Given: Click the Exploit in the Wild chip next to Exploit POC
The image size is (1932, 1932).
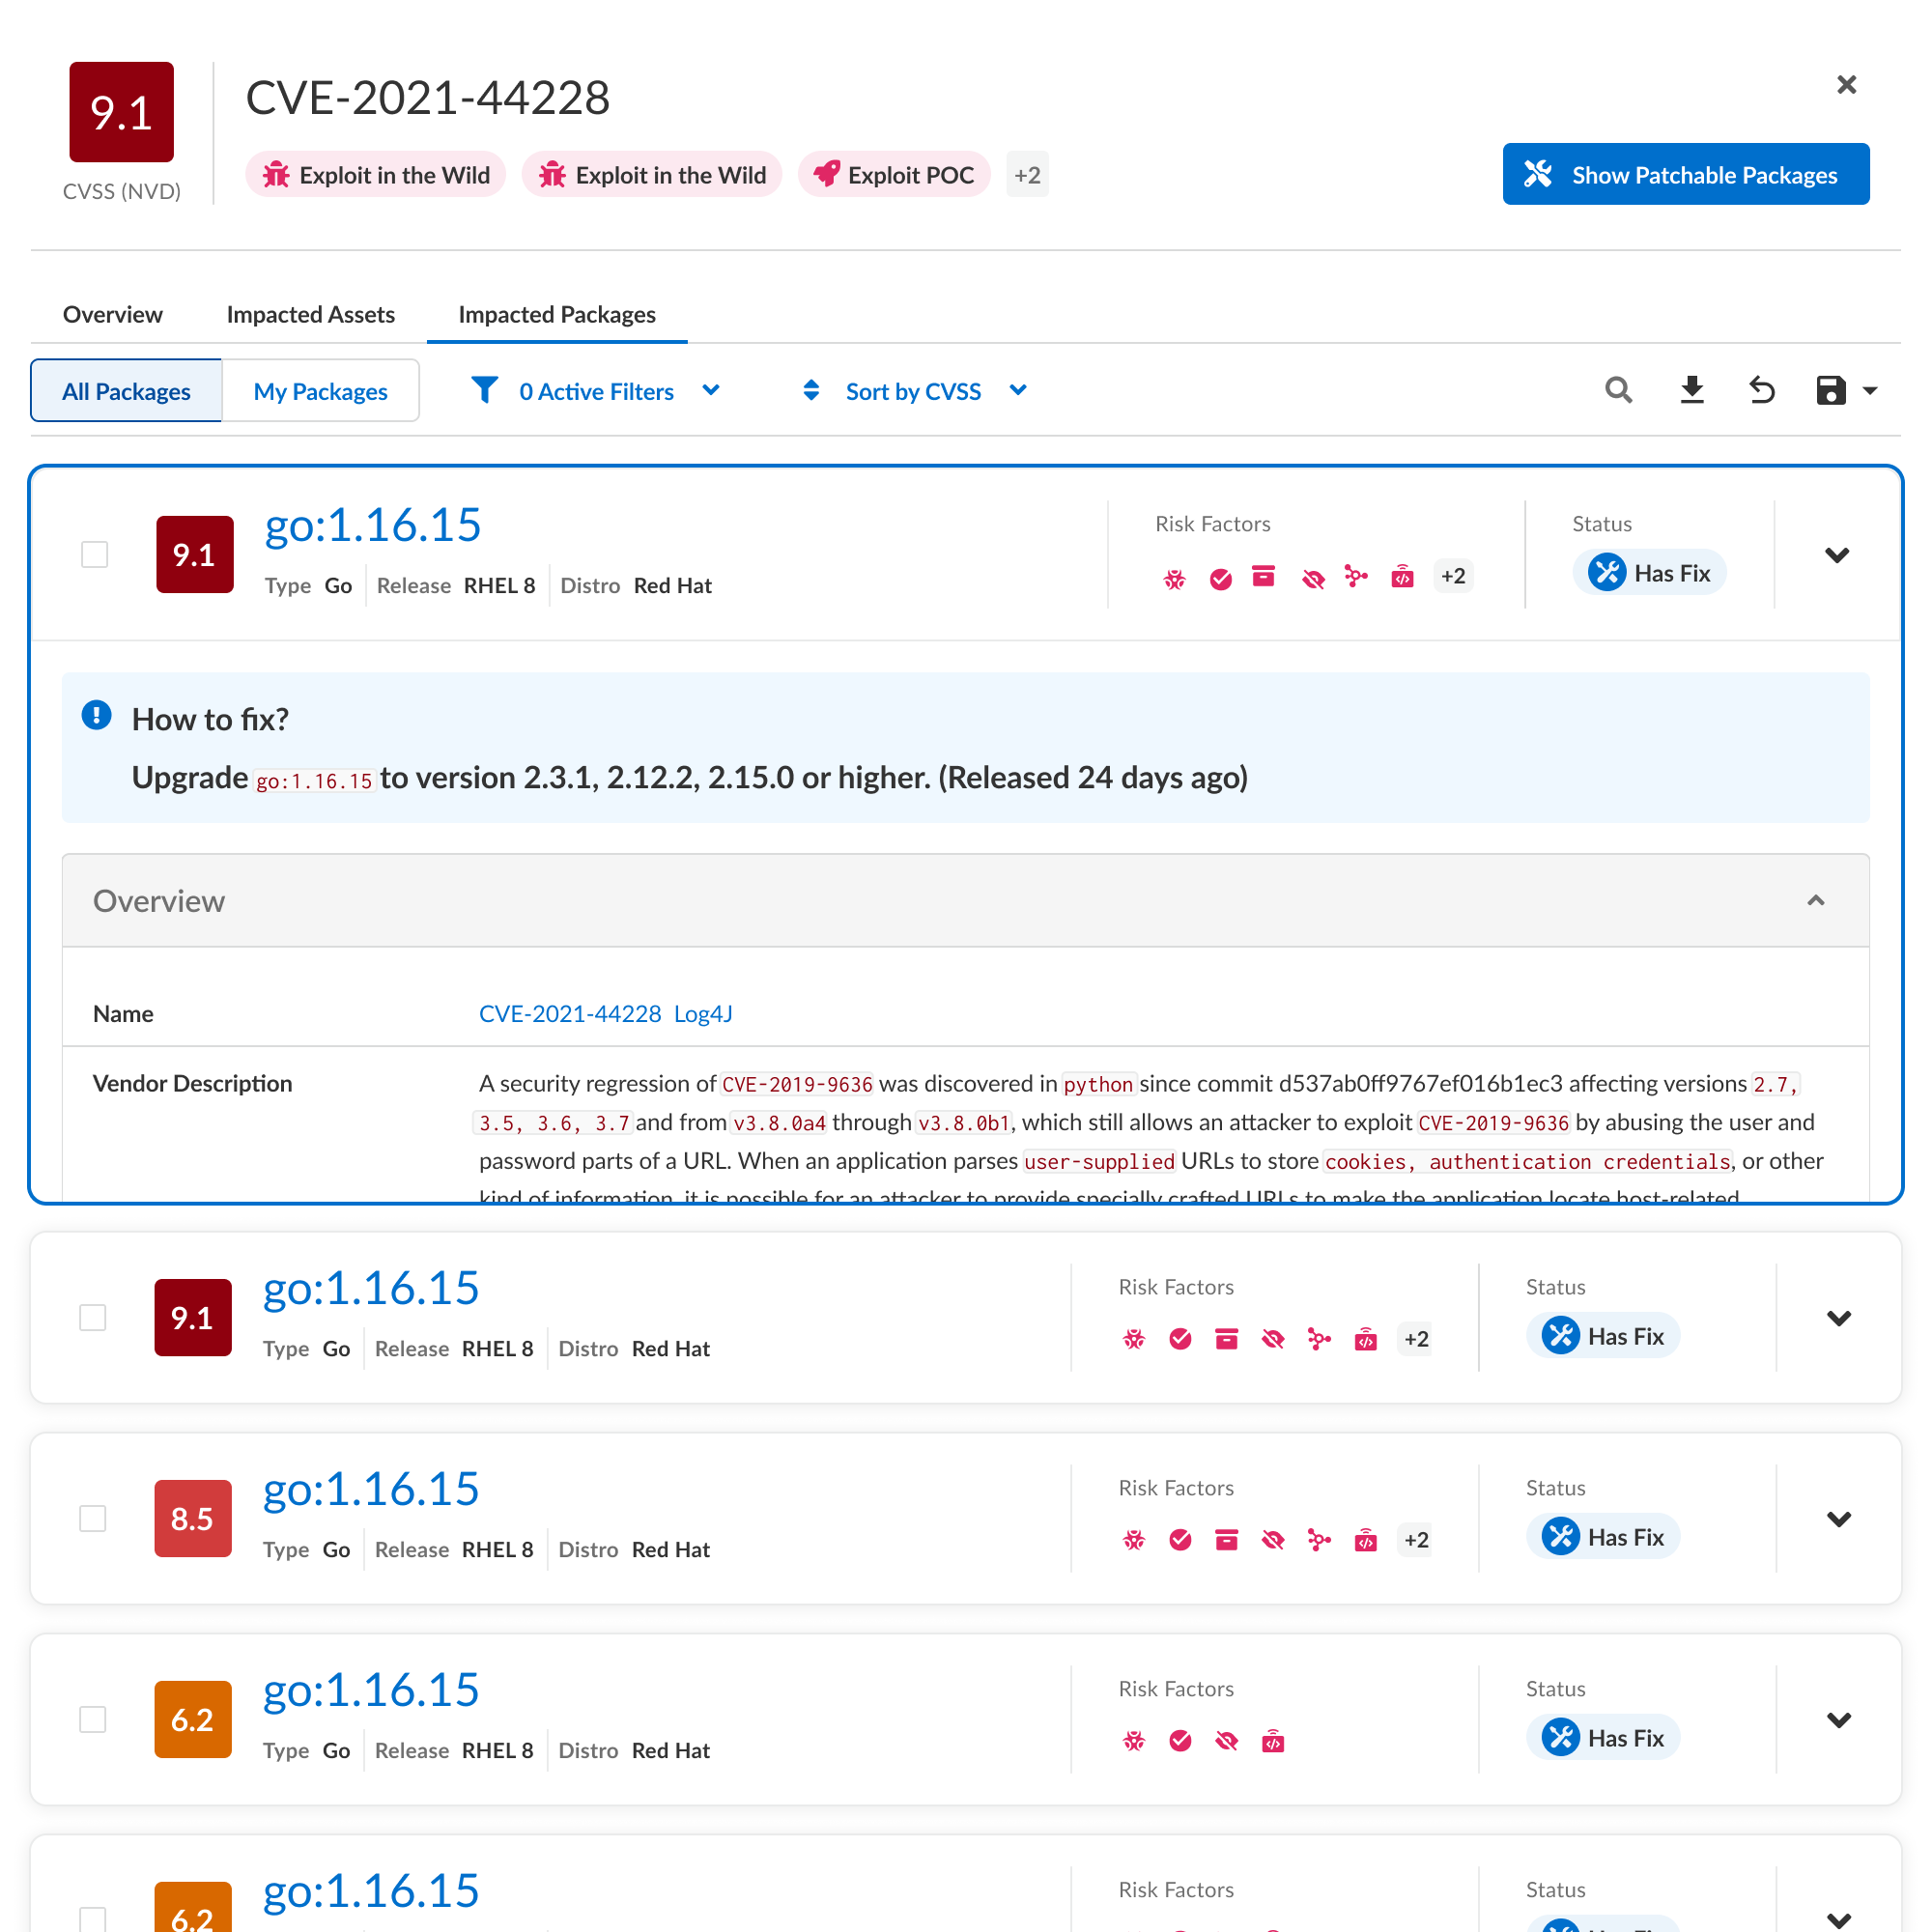Looking at the screenshot, I should tap(651, 175).
